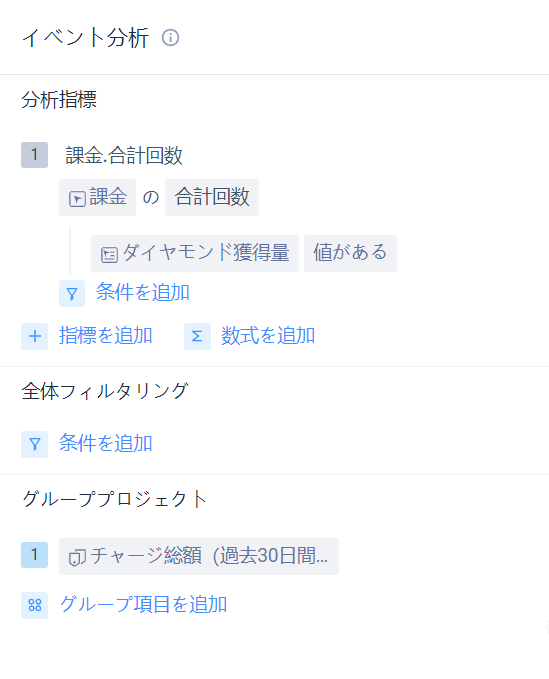The image size is (549, 679).
Task: Click the filter icon under the 課金 metric
Action: [x=72, y=294]
